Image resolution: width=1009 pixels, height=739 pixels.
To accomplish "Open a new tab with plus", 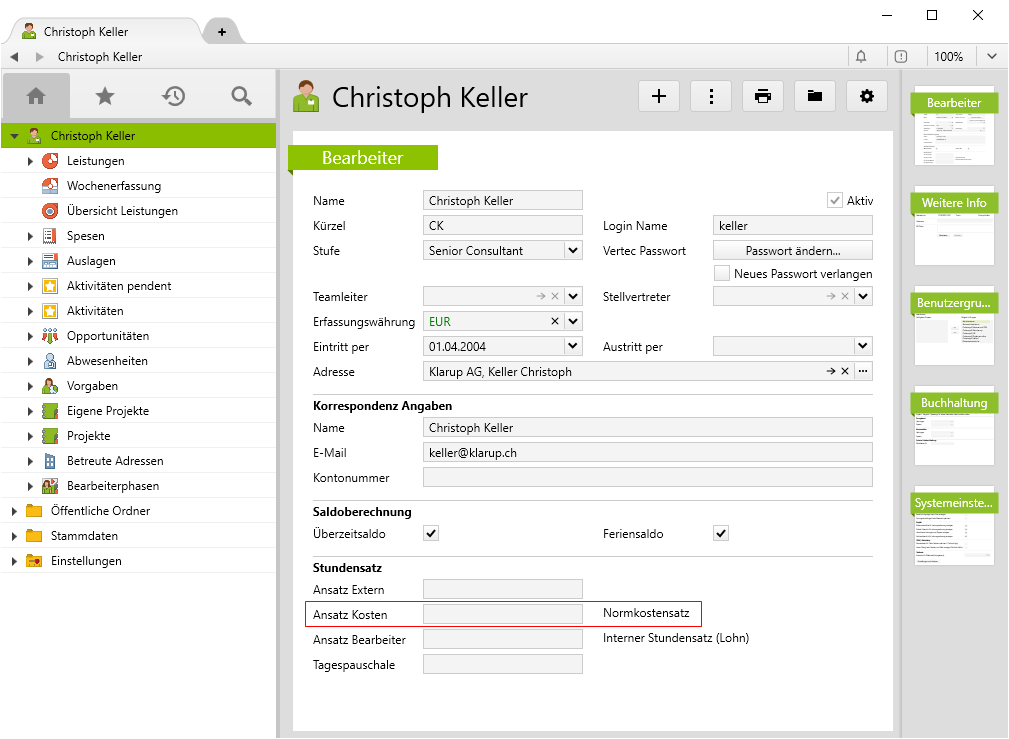I will [222, 32].
